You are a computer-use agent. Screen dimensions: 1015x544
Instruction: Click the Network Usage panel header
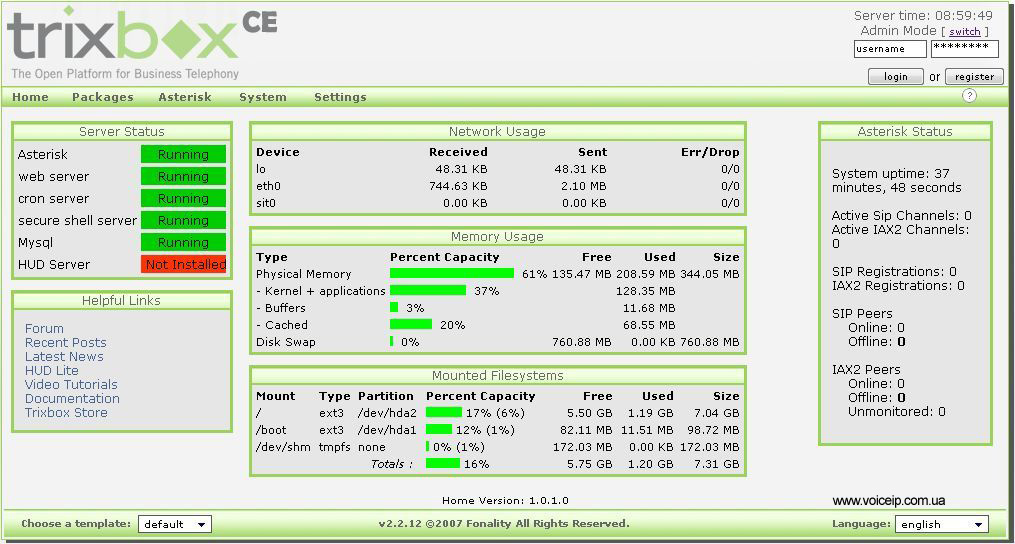click(x=497, y=131)
